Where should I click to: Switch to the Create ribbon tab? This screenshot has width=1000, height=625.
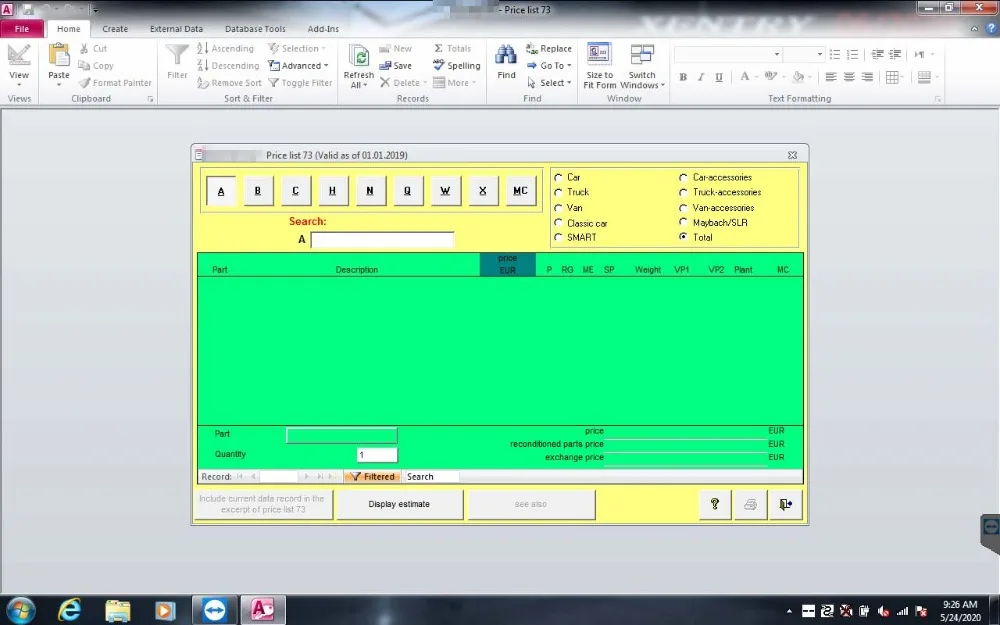[115, 29]
